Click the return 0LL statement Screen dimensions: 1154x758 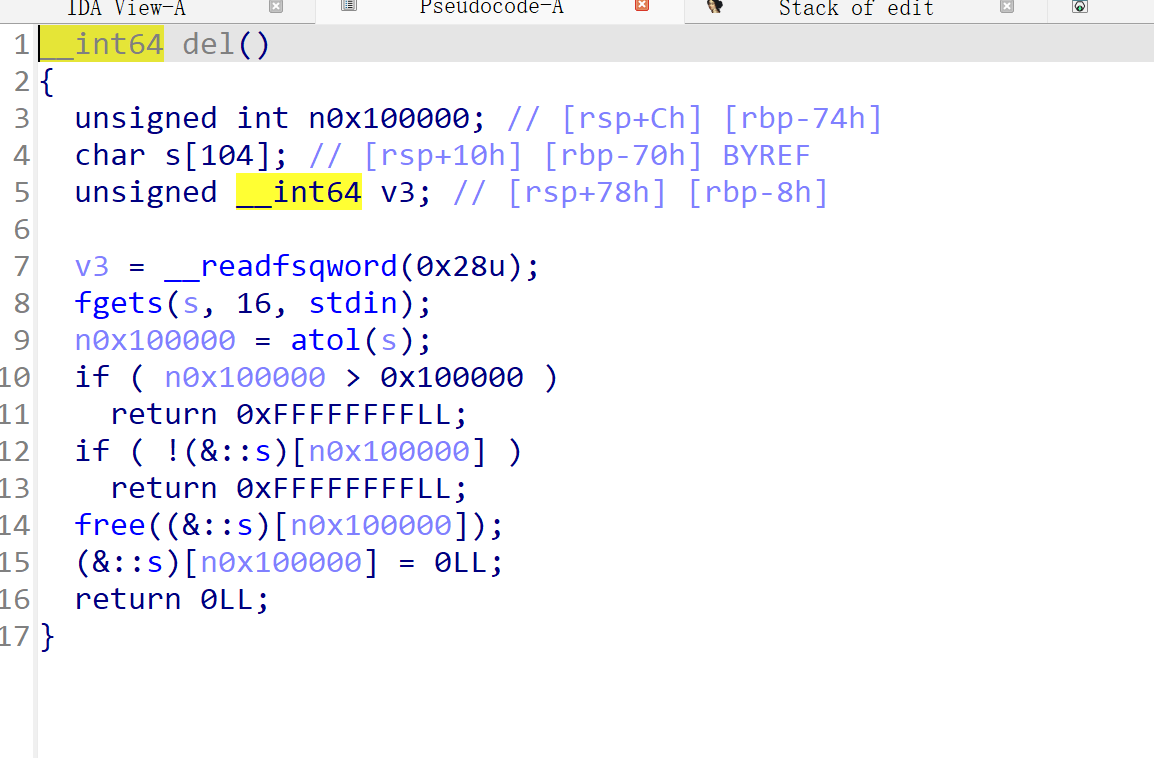[x=172, y=599]
